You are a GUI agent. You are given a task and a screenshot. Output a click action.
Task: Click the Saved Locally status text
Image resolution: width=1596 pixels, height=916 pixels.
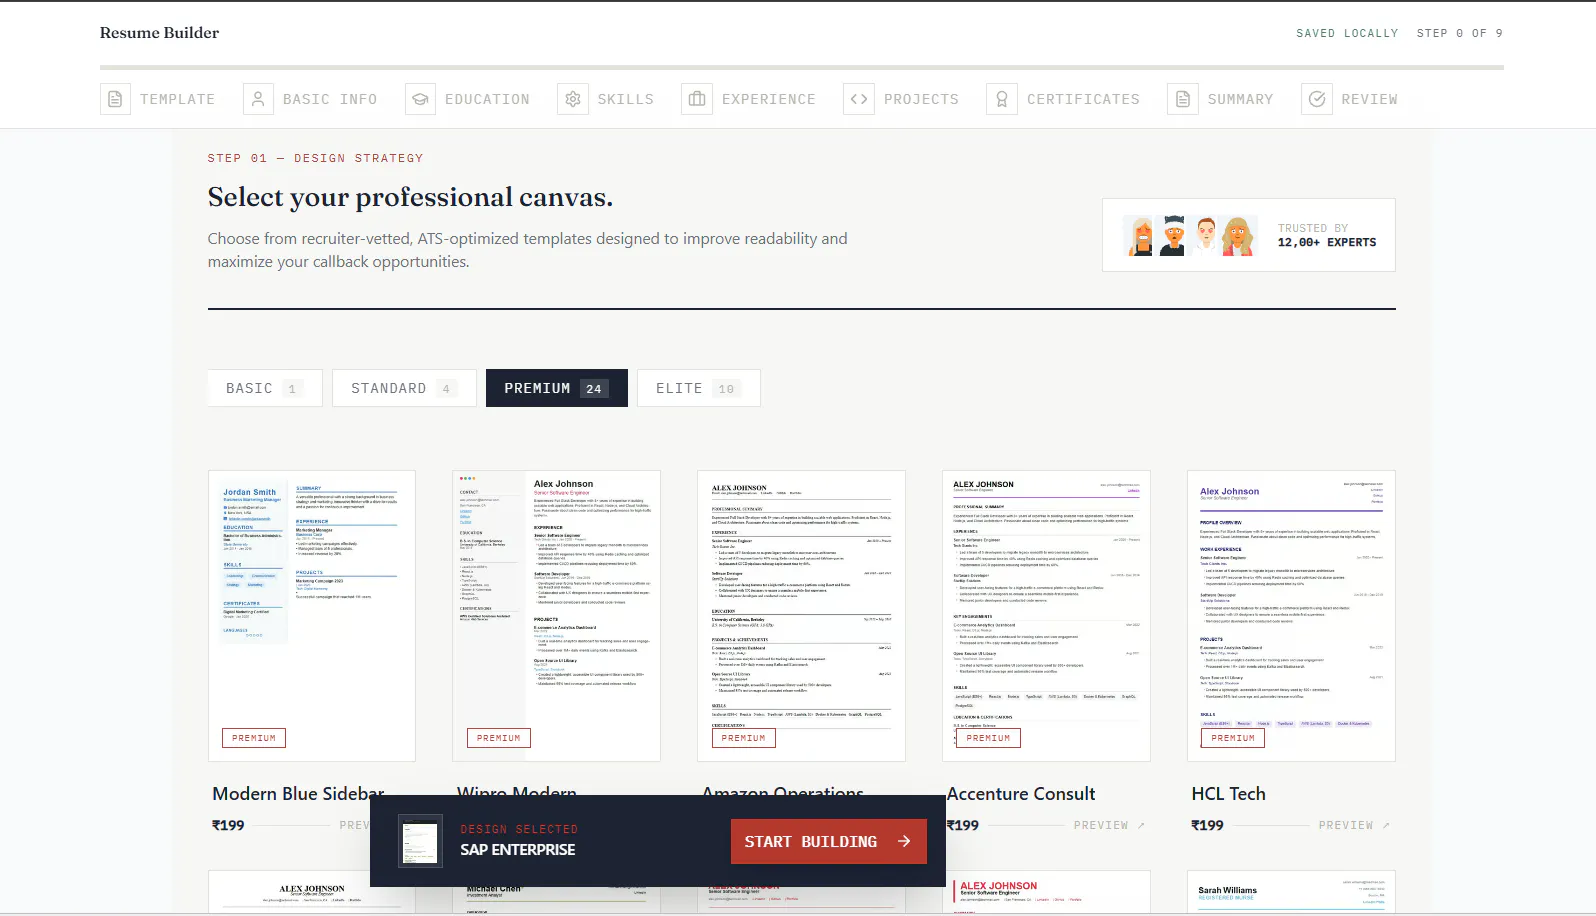pyautogui.click(x=1347, y=33)
